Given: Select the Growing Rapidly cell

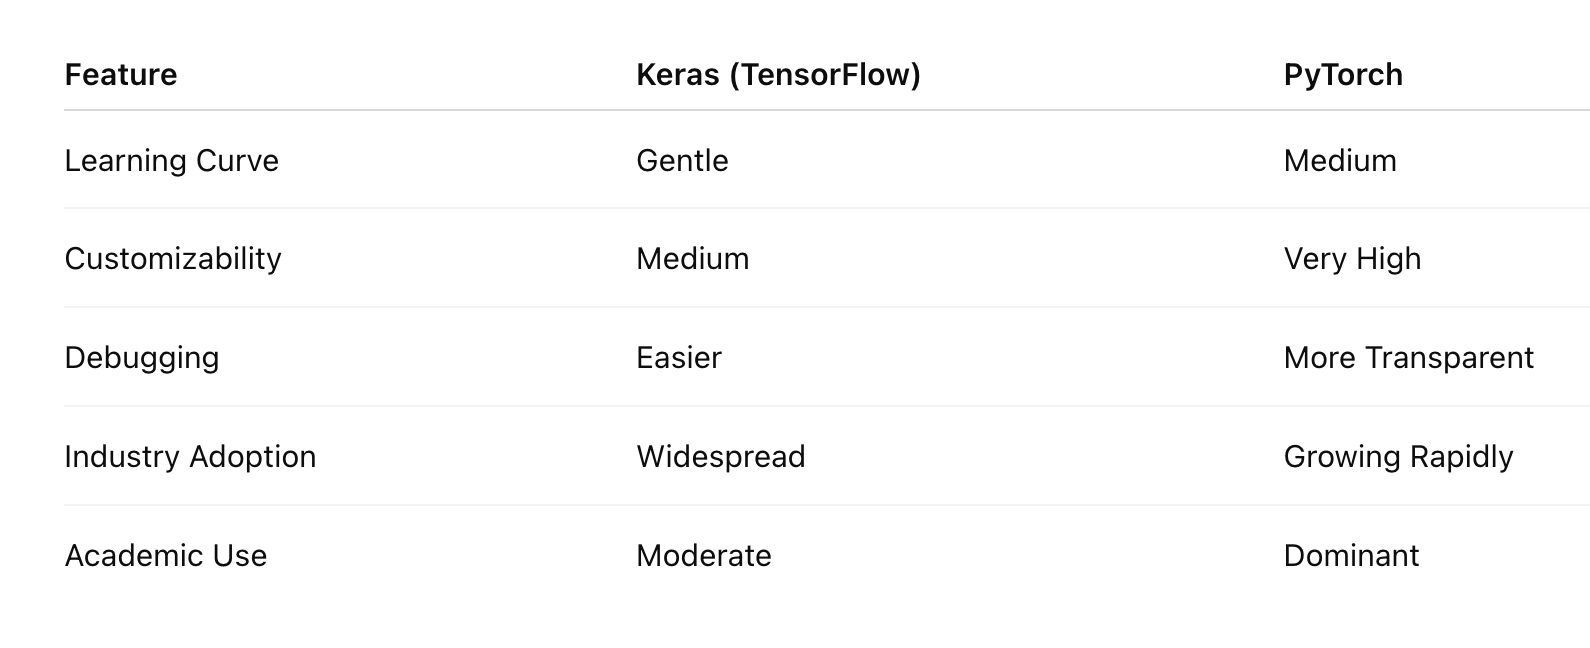Looking at the screenshot, I should tap(1398, 457).
